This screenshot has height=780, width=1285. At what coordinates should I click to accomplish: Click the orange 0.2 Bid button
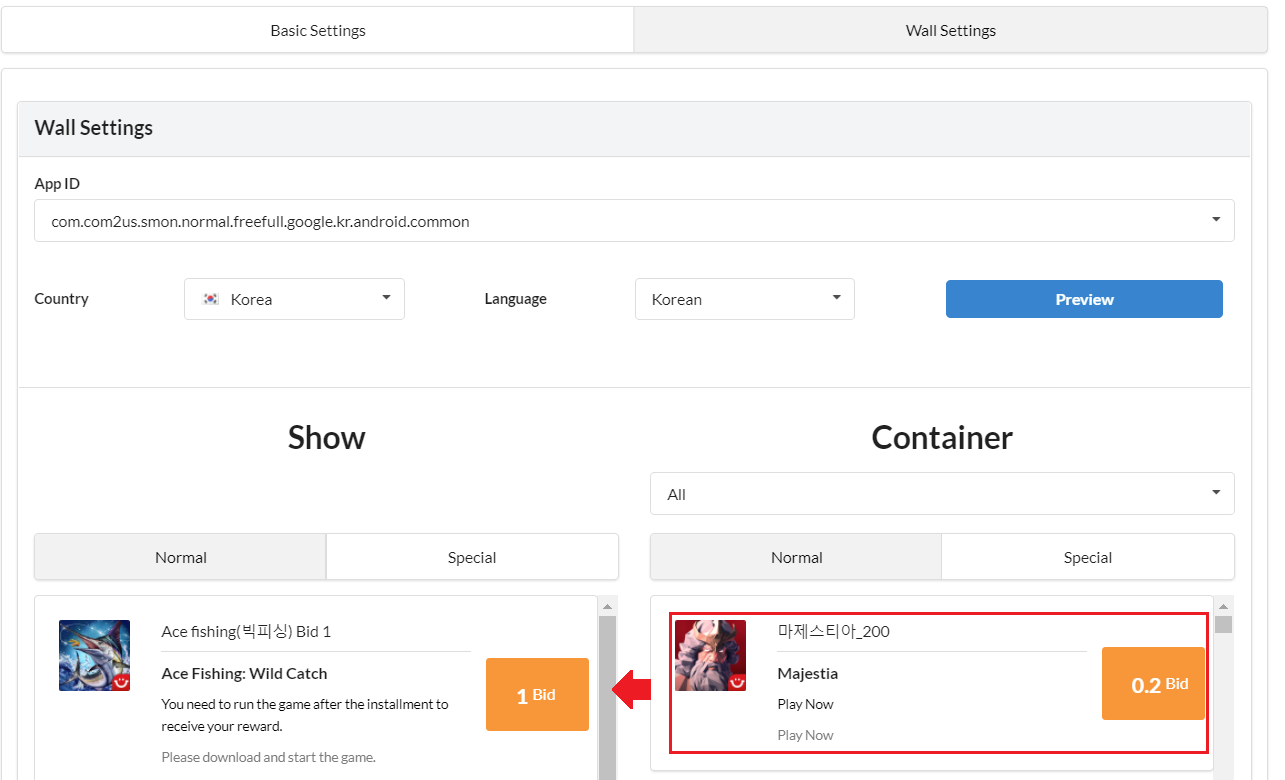[1153, 684]
